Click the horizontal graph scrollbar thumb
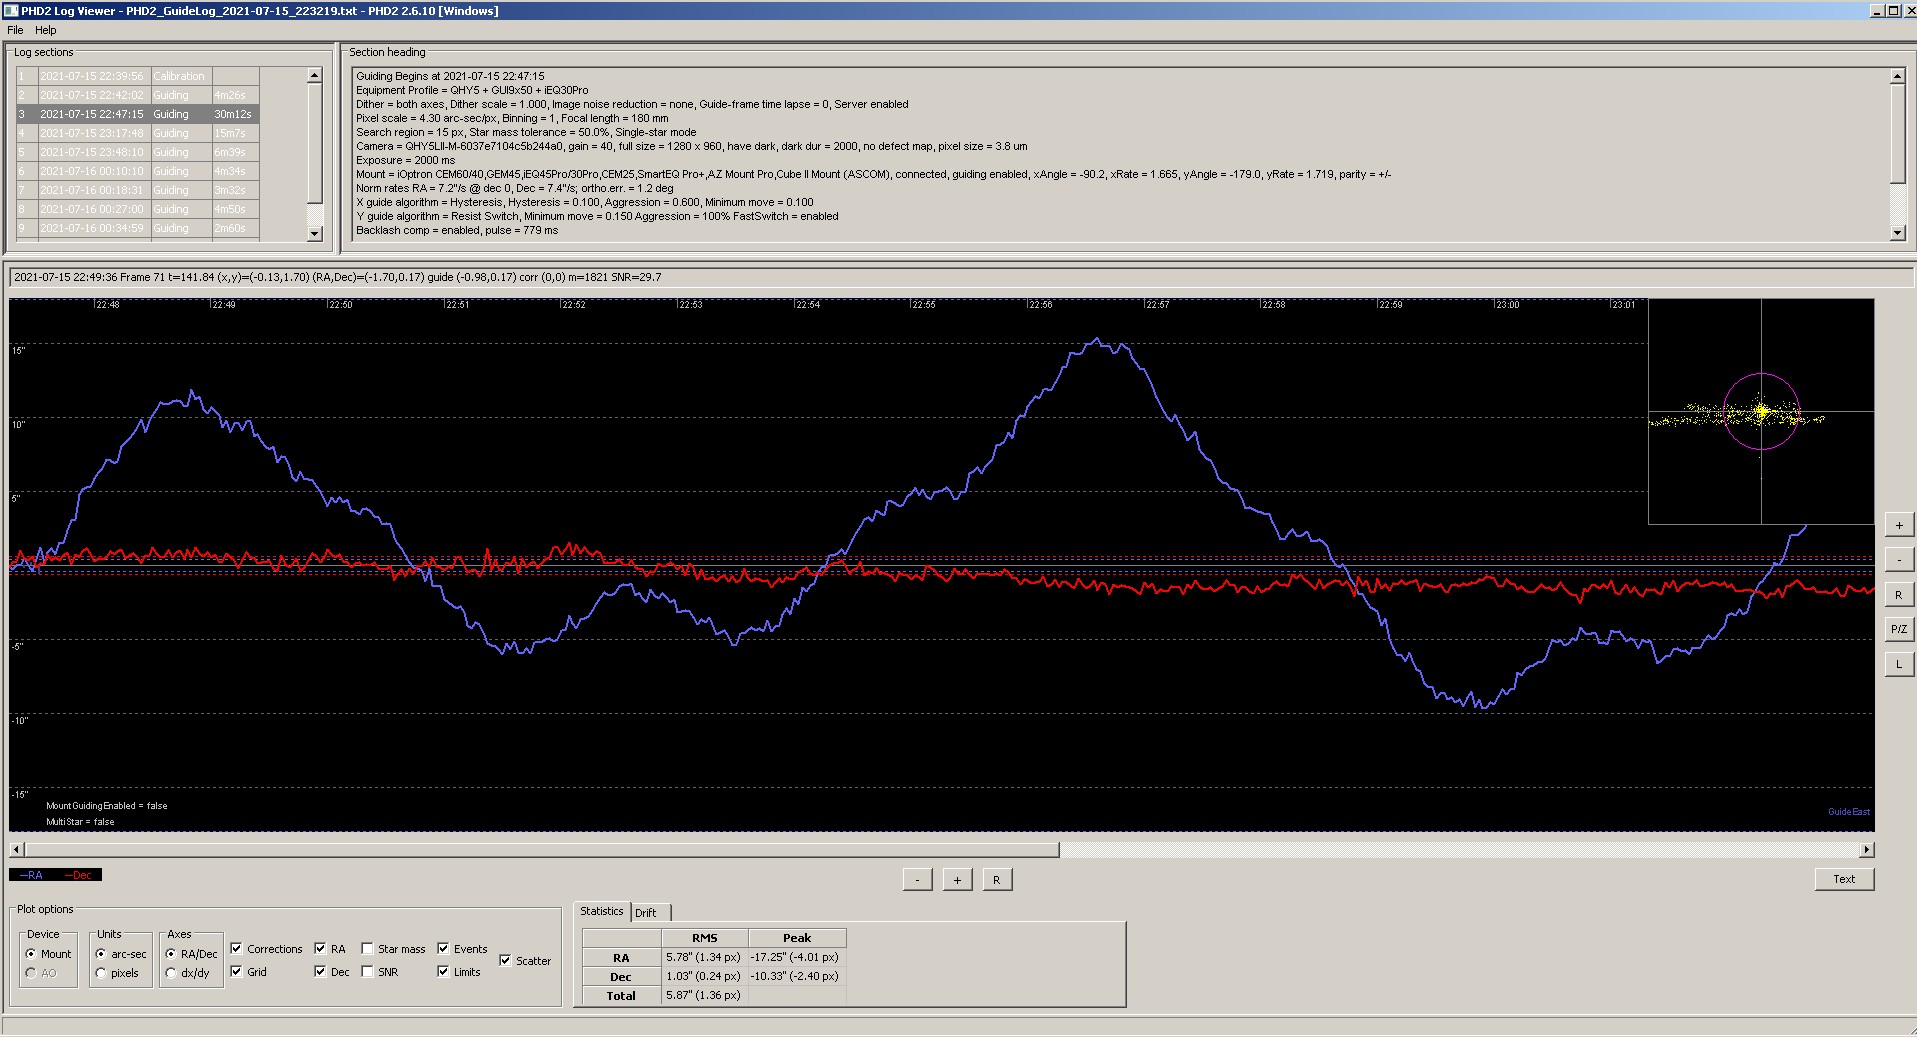Screen dimensions: 1917x1037 pyautogui.click(x=541, y=850)
